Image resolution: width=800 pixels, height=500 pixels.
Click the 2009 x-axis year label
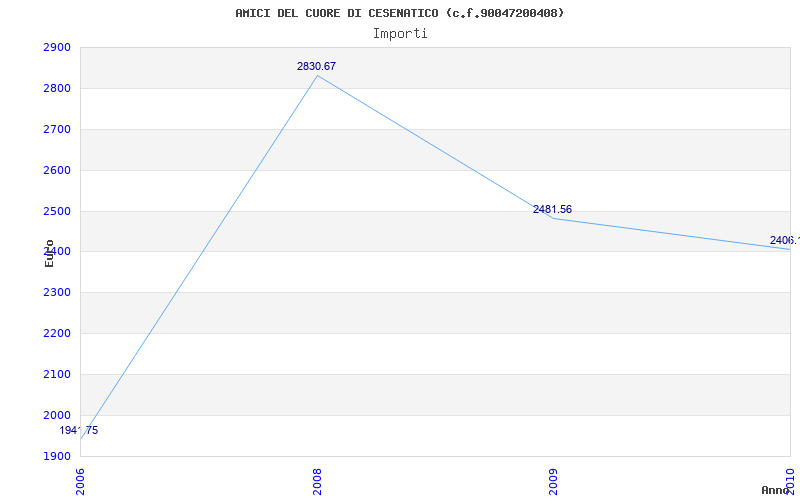pyautogui.click(x=554, y=482)
